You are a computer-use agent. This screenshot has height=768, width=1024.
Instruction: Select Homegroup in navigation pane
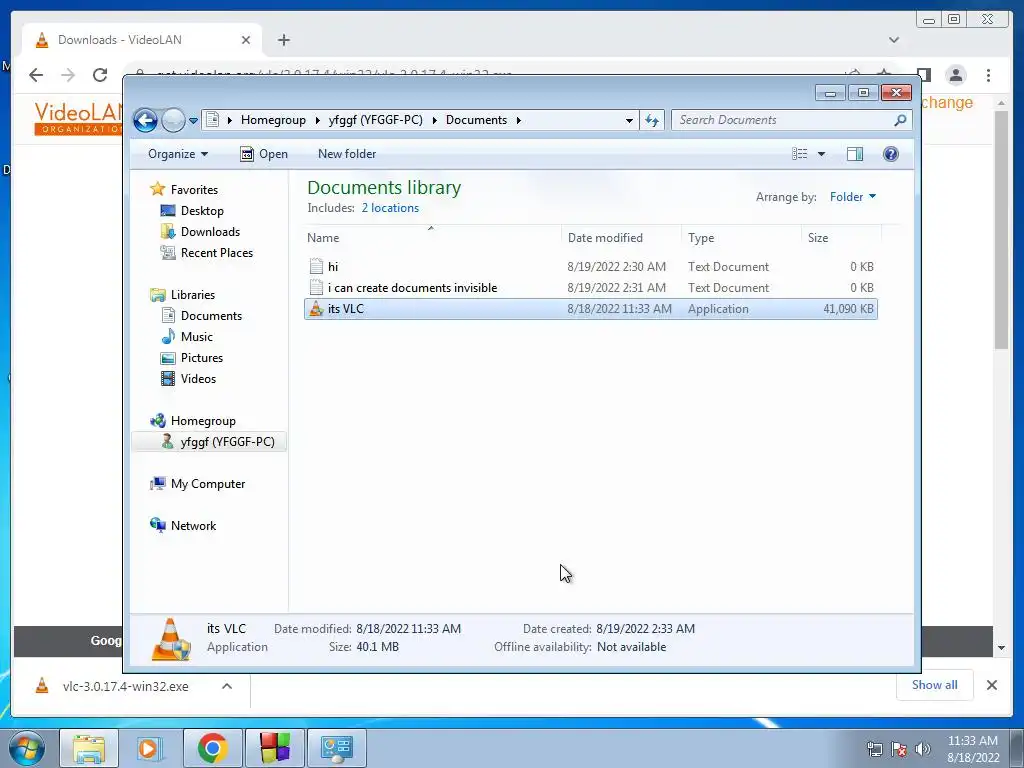point(202,421)
